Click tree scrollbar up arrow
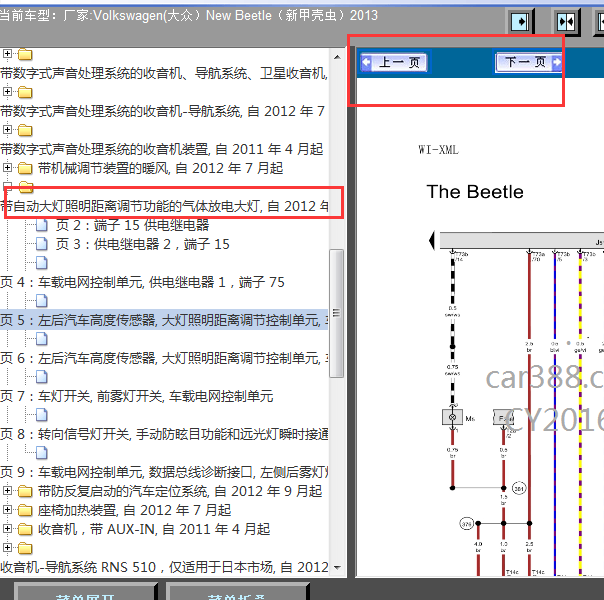604x600 pixels. tap(337, 57)
